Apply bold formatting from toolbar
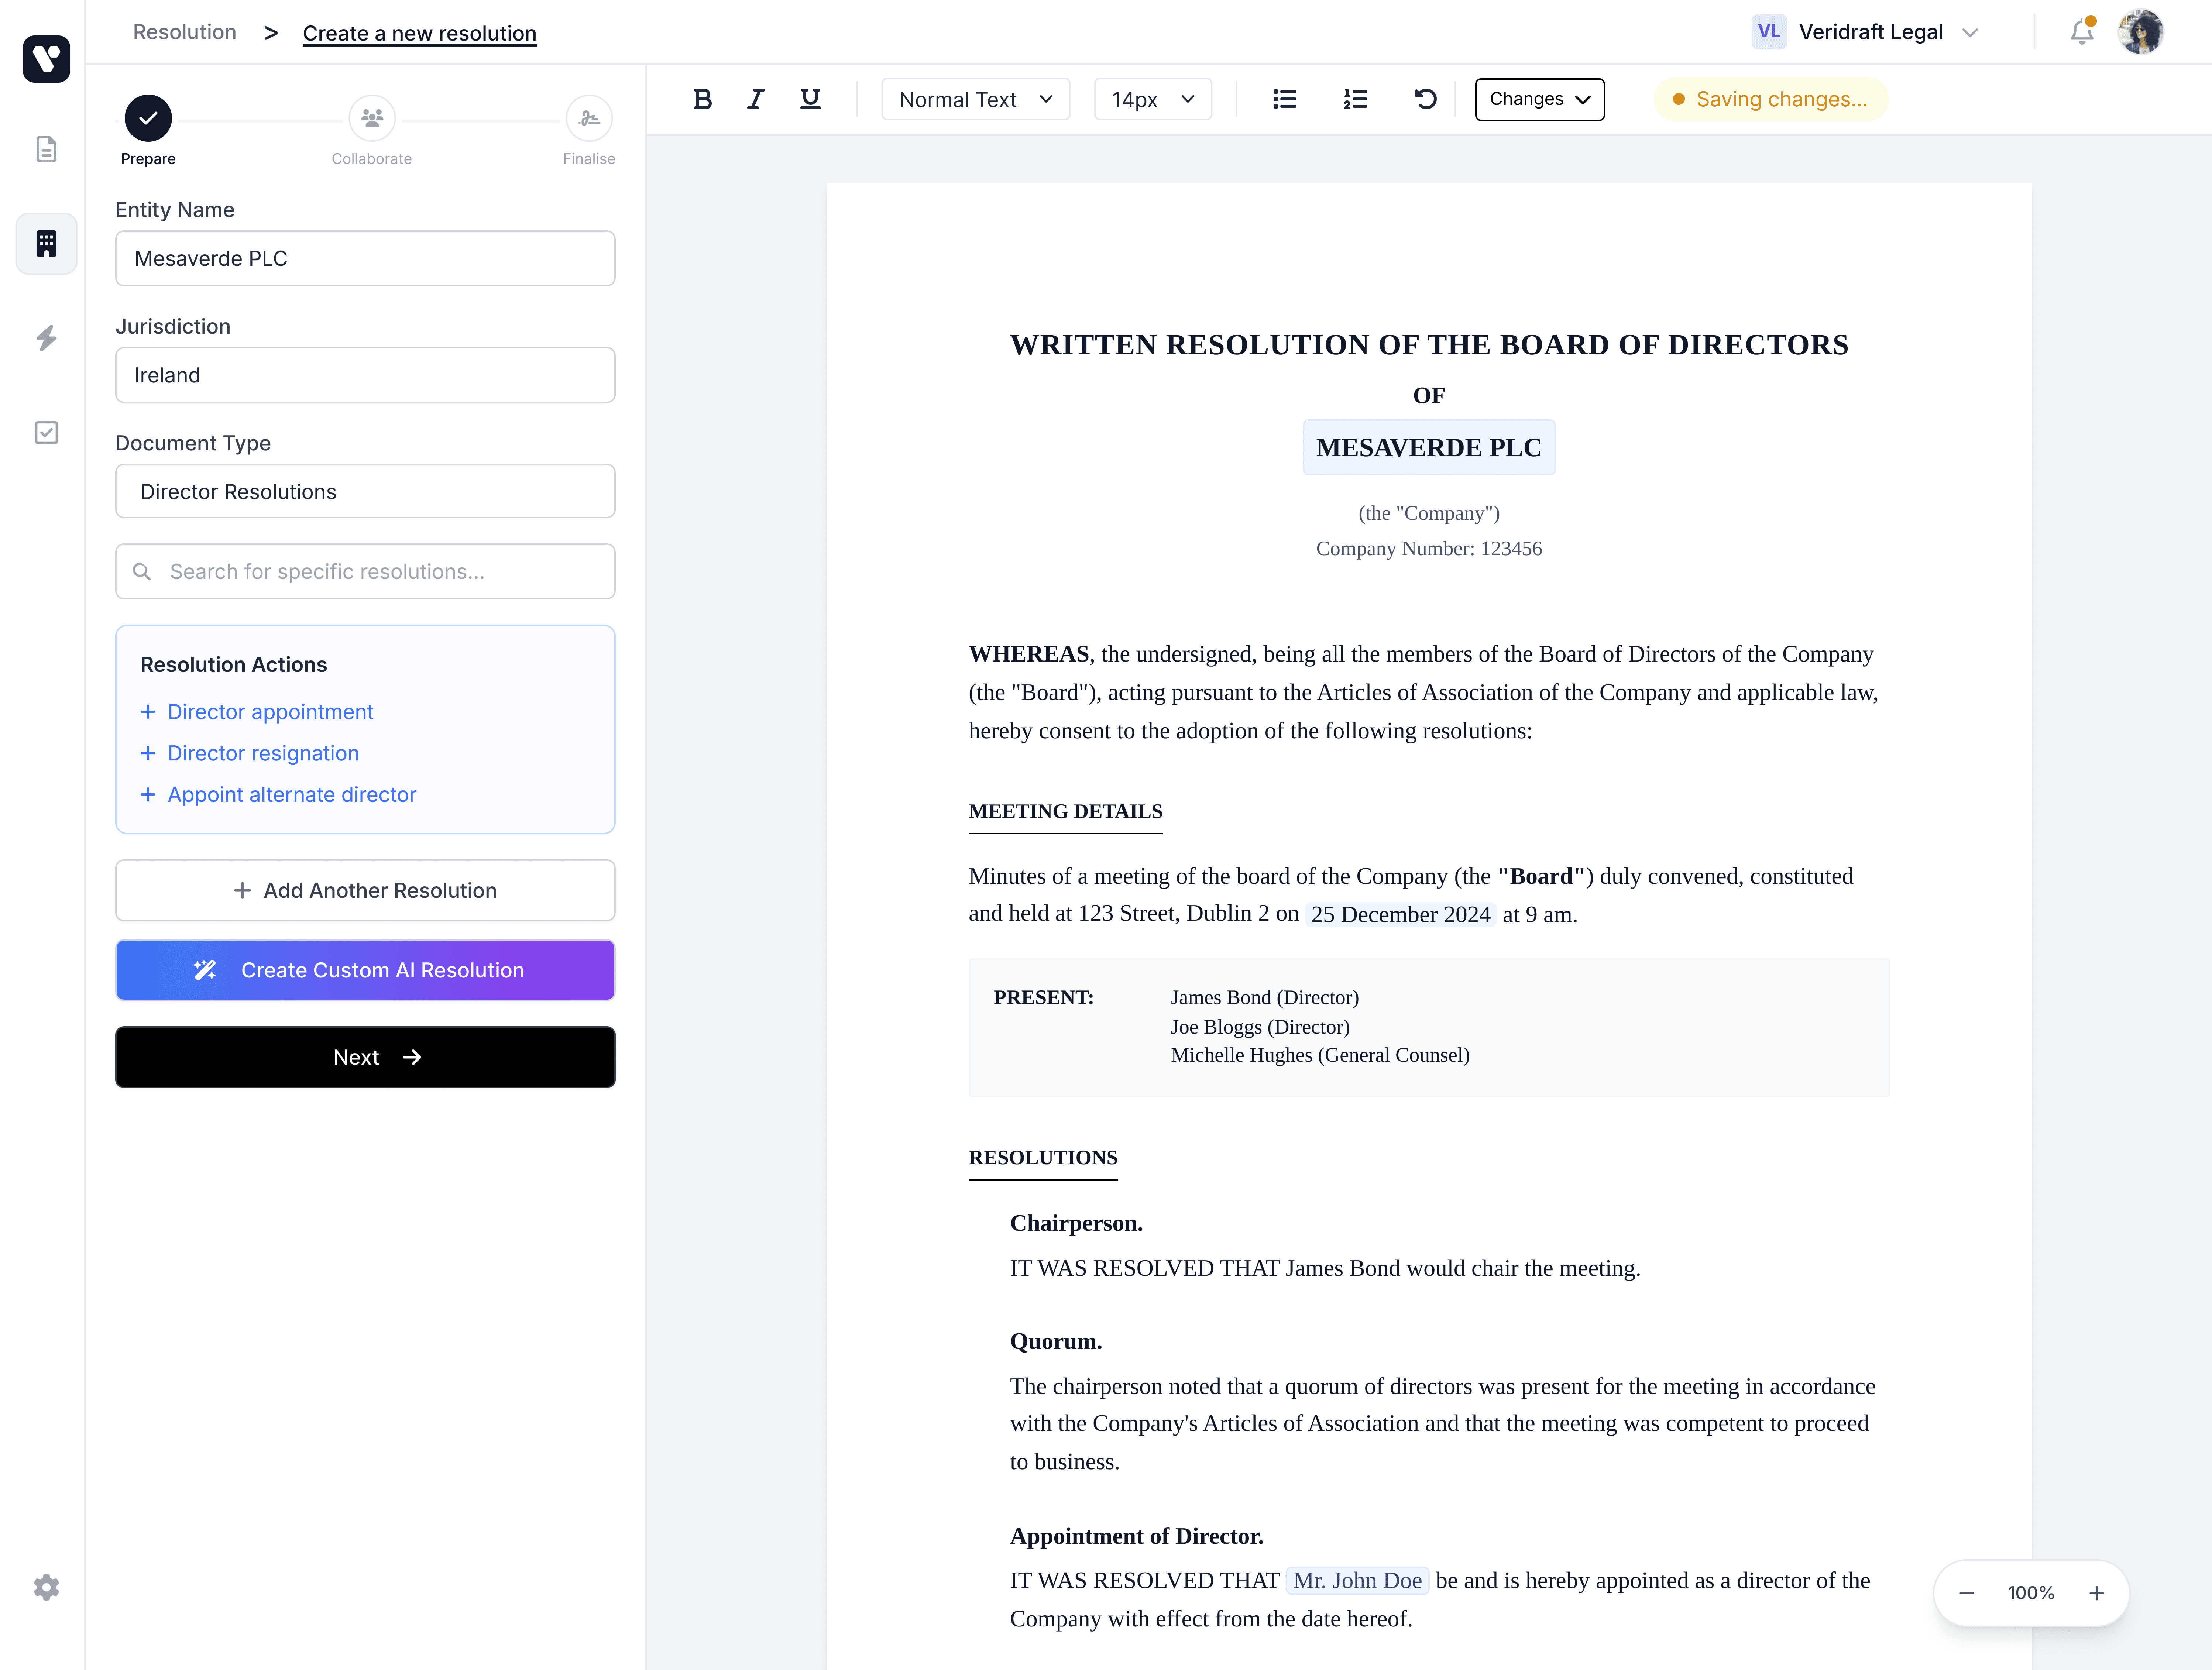The image size is (2212, 1670). 702,99
